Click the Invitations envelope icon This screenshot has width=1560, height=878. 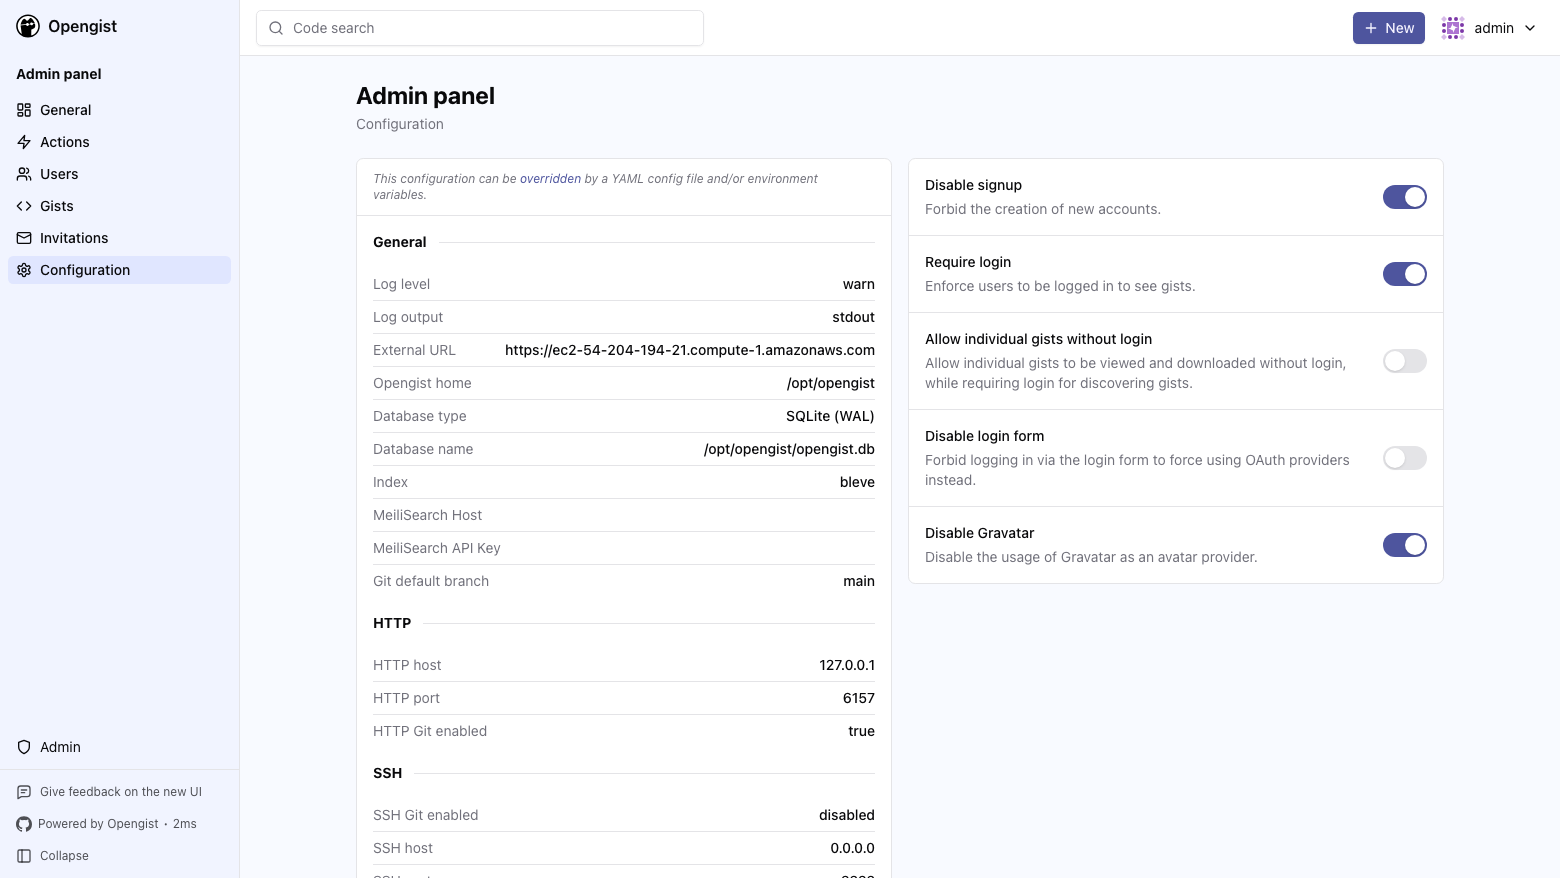pyautogui.click(x=24, y=238)
